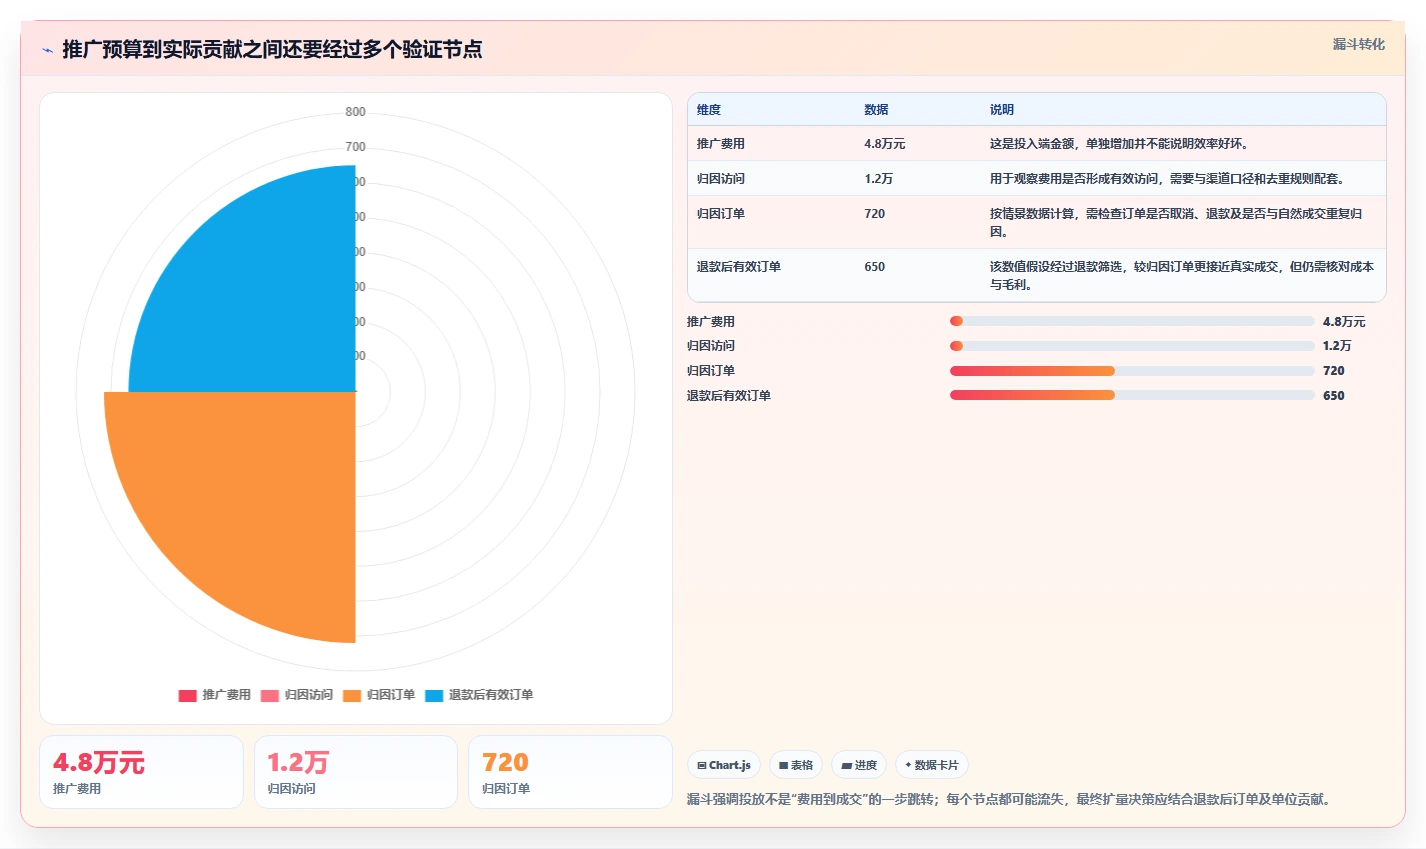
Task: Click the 归因订单 cell in the table
Action: click(721, 214)
